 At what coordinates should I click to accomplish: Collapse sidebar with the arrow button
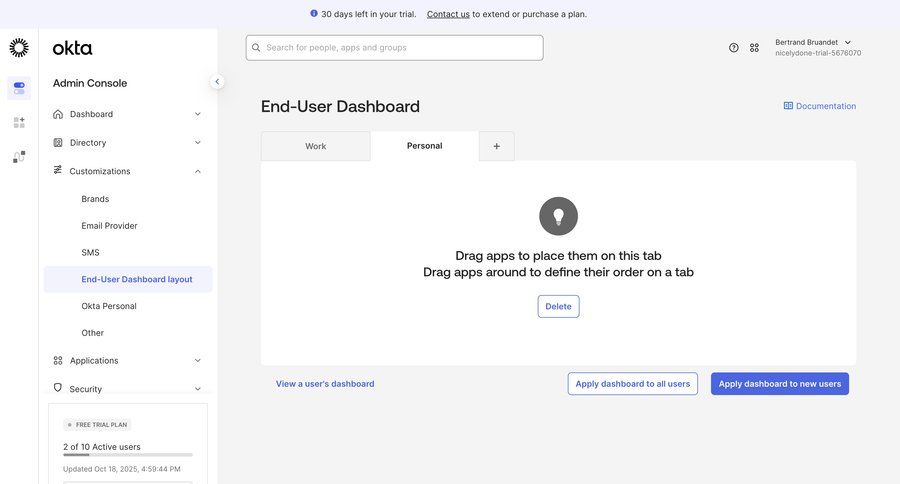[x=217, y=82]
